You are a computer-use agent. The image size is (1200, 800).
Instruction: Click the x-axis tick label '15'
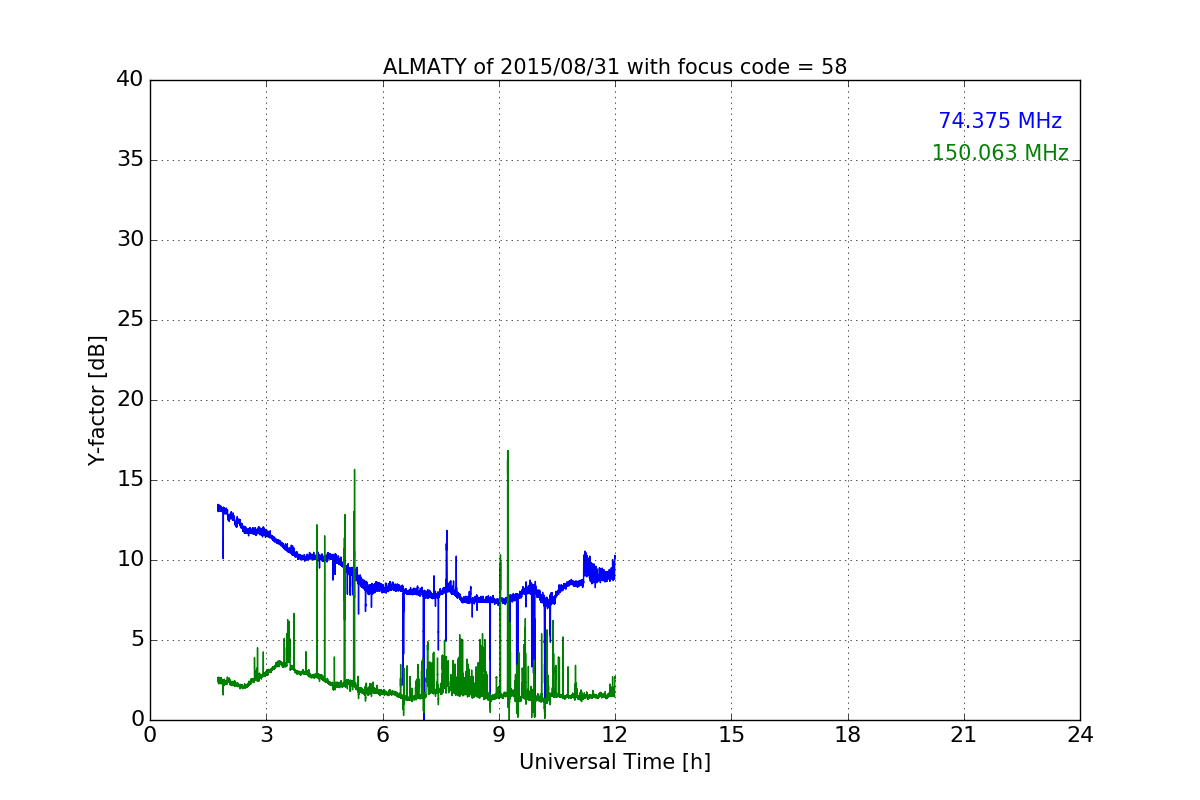731,735
